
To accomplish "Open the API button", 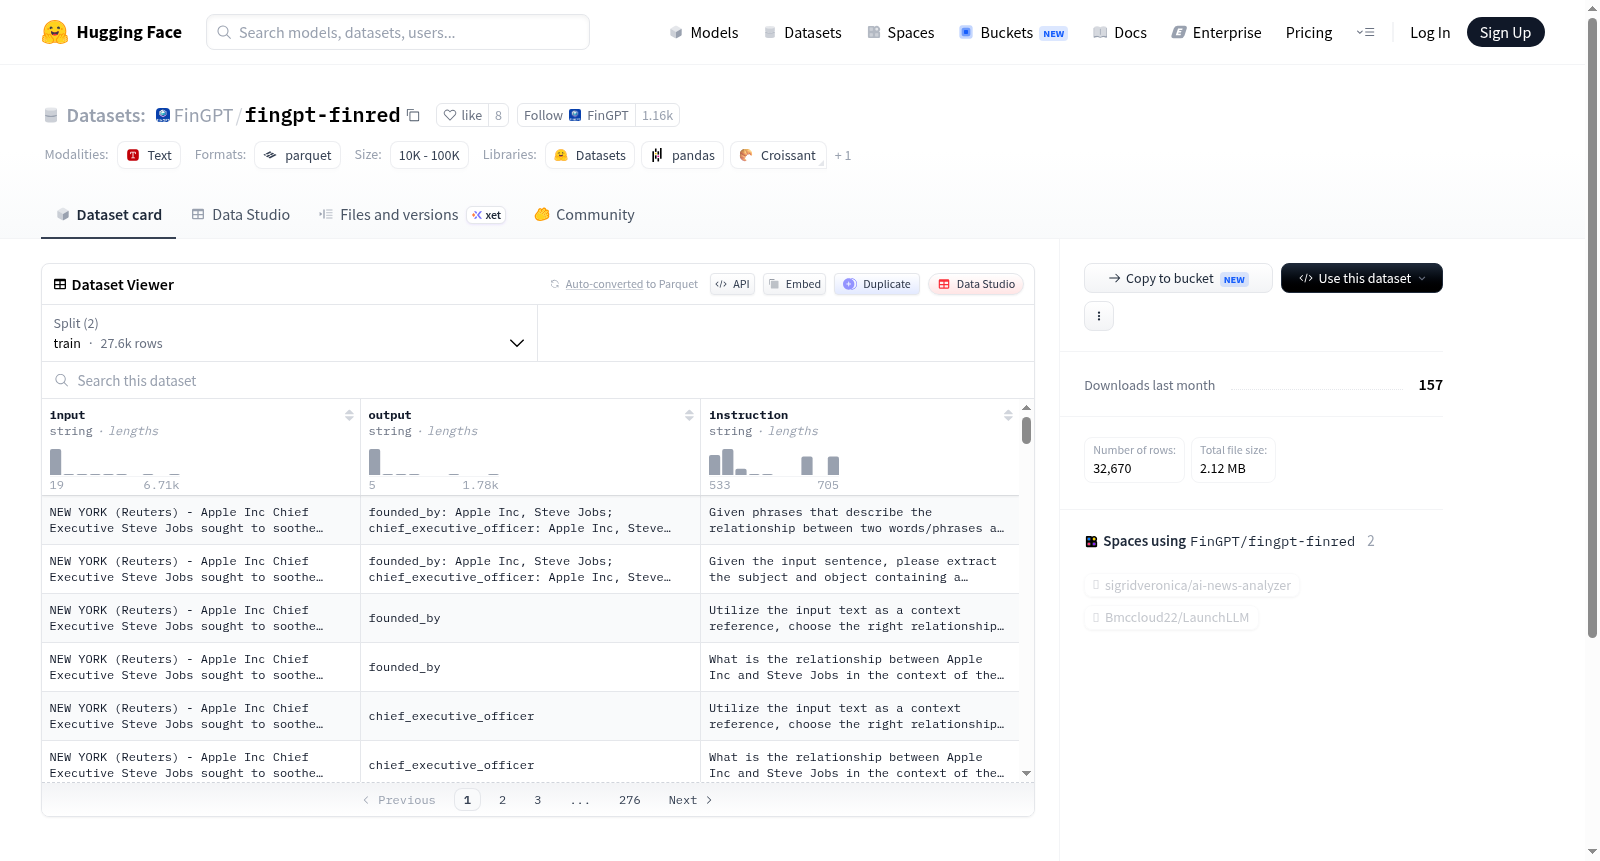I will click(732, 284).
